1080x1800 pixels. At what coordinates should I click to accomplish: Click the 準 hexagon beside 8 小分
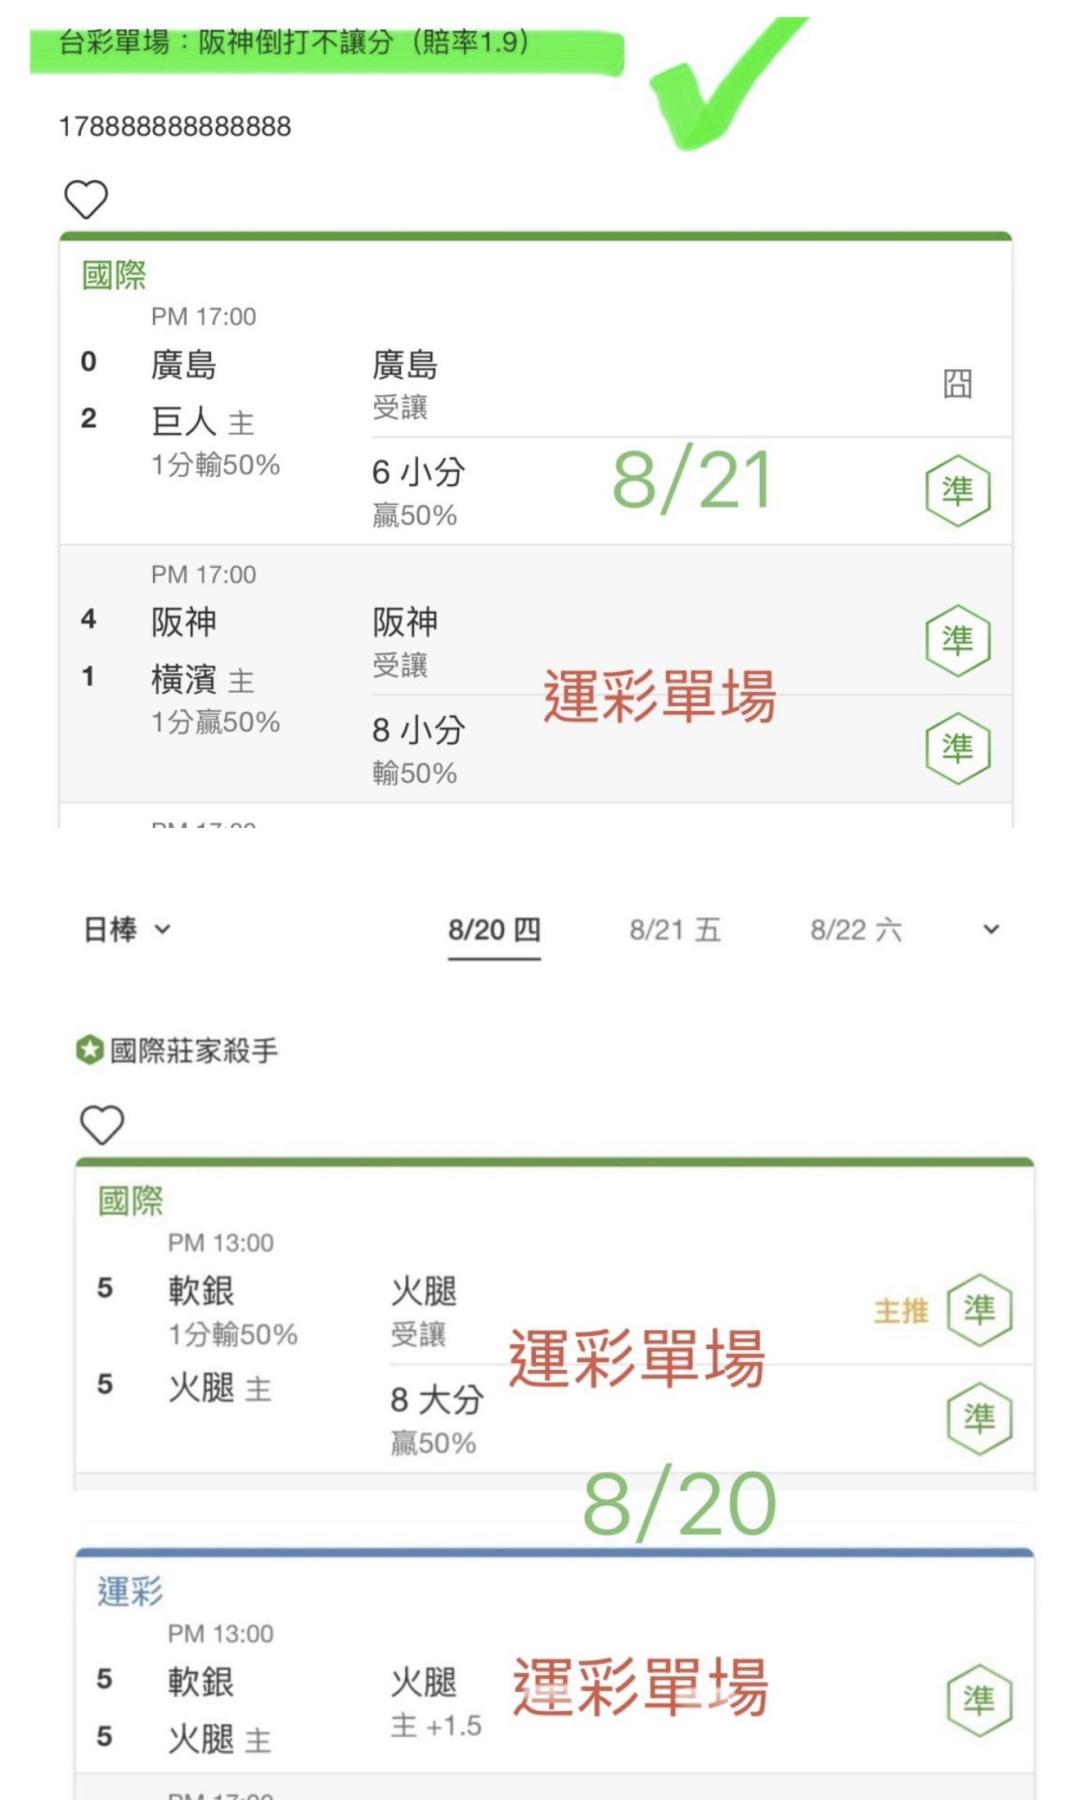957,748
